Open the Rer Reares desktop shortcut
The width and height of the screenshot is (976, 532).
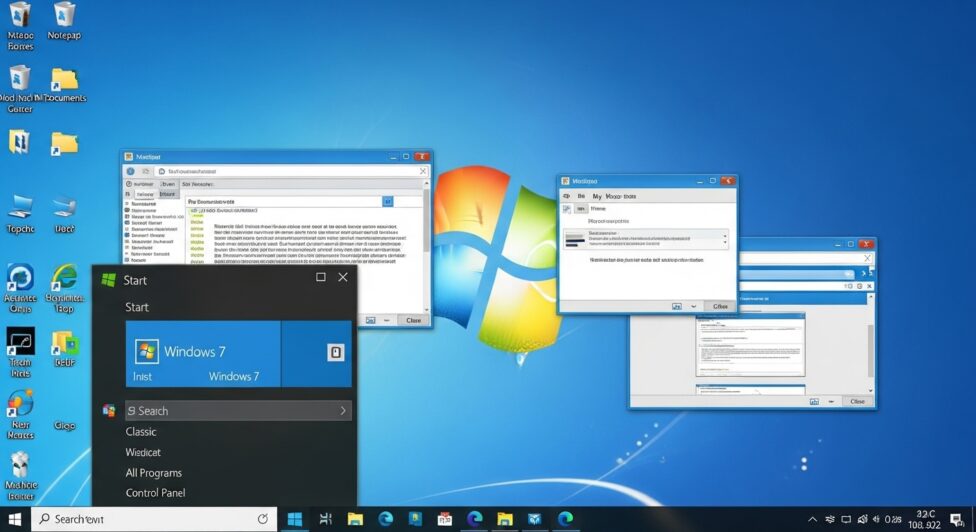(20, 414)
